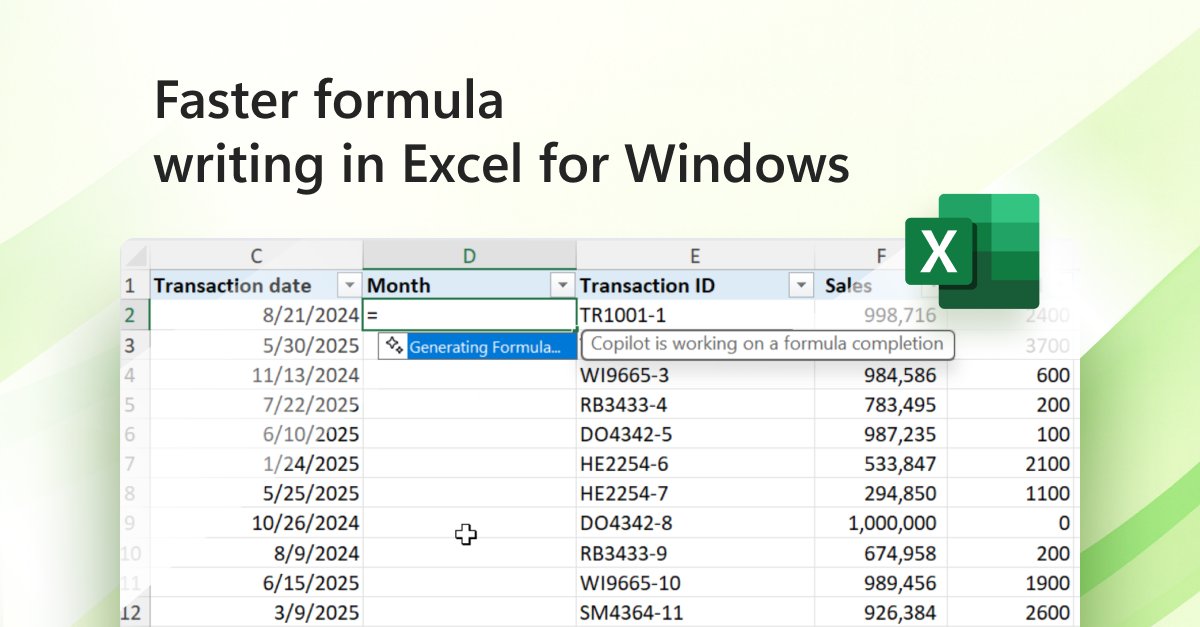
Task: Click the active formula cell containing =
Action: 470,316
